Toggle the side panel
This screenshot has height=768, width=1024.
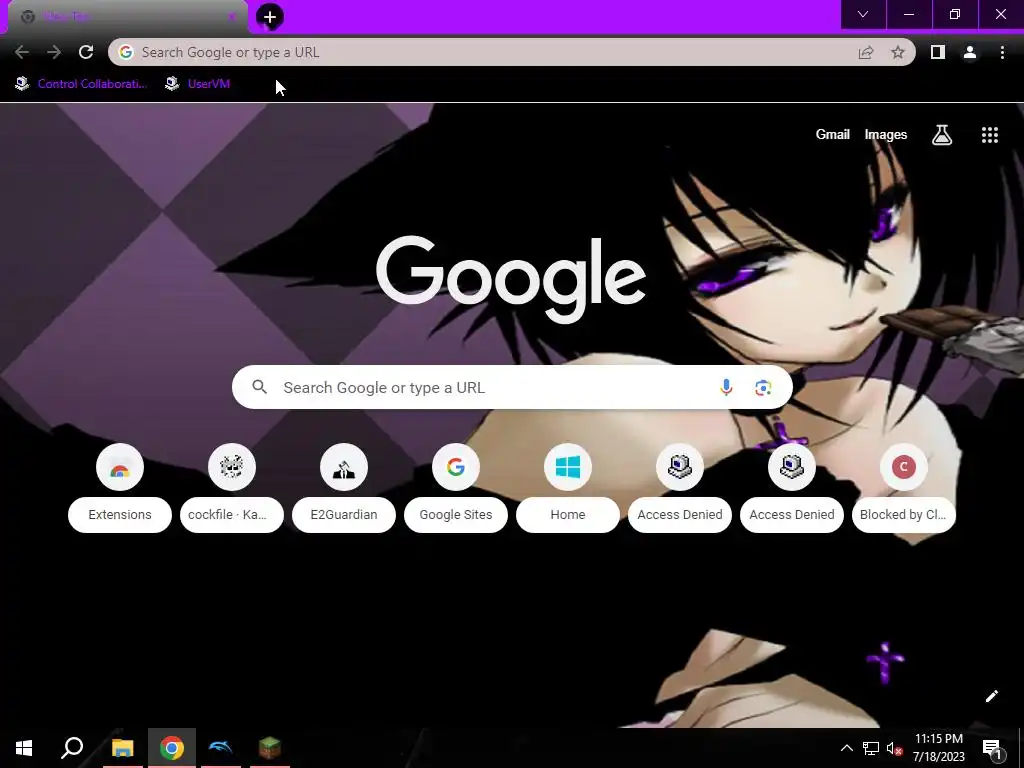(x=938, y=52)
